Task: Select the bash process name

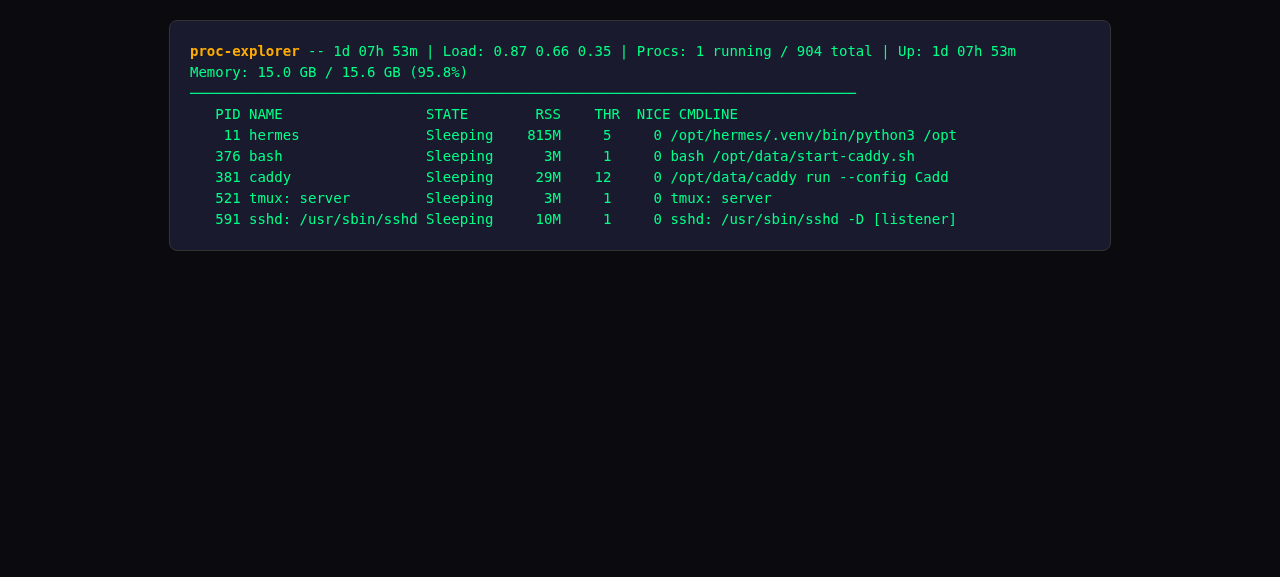Action: tap(266, 156)
